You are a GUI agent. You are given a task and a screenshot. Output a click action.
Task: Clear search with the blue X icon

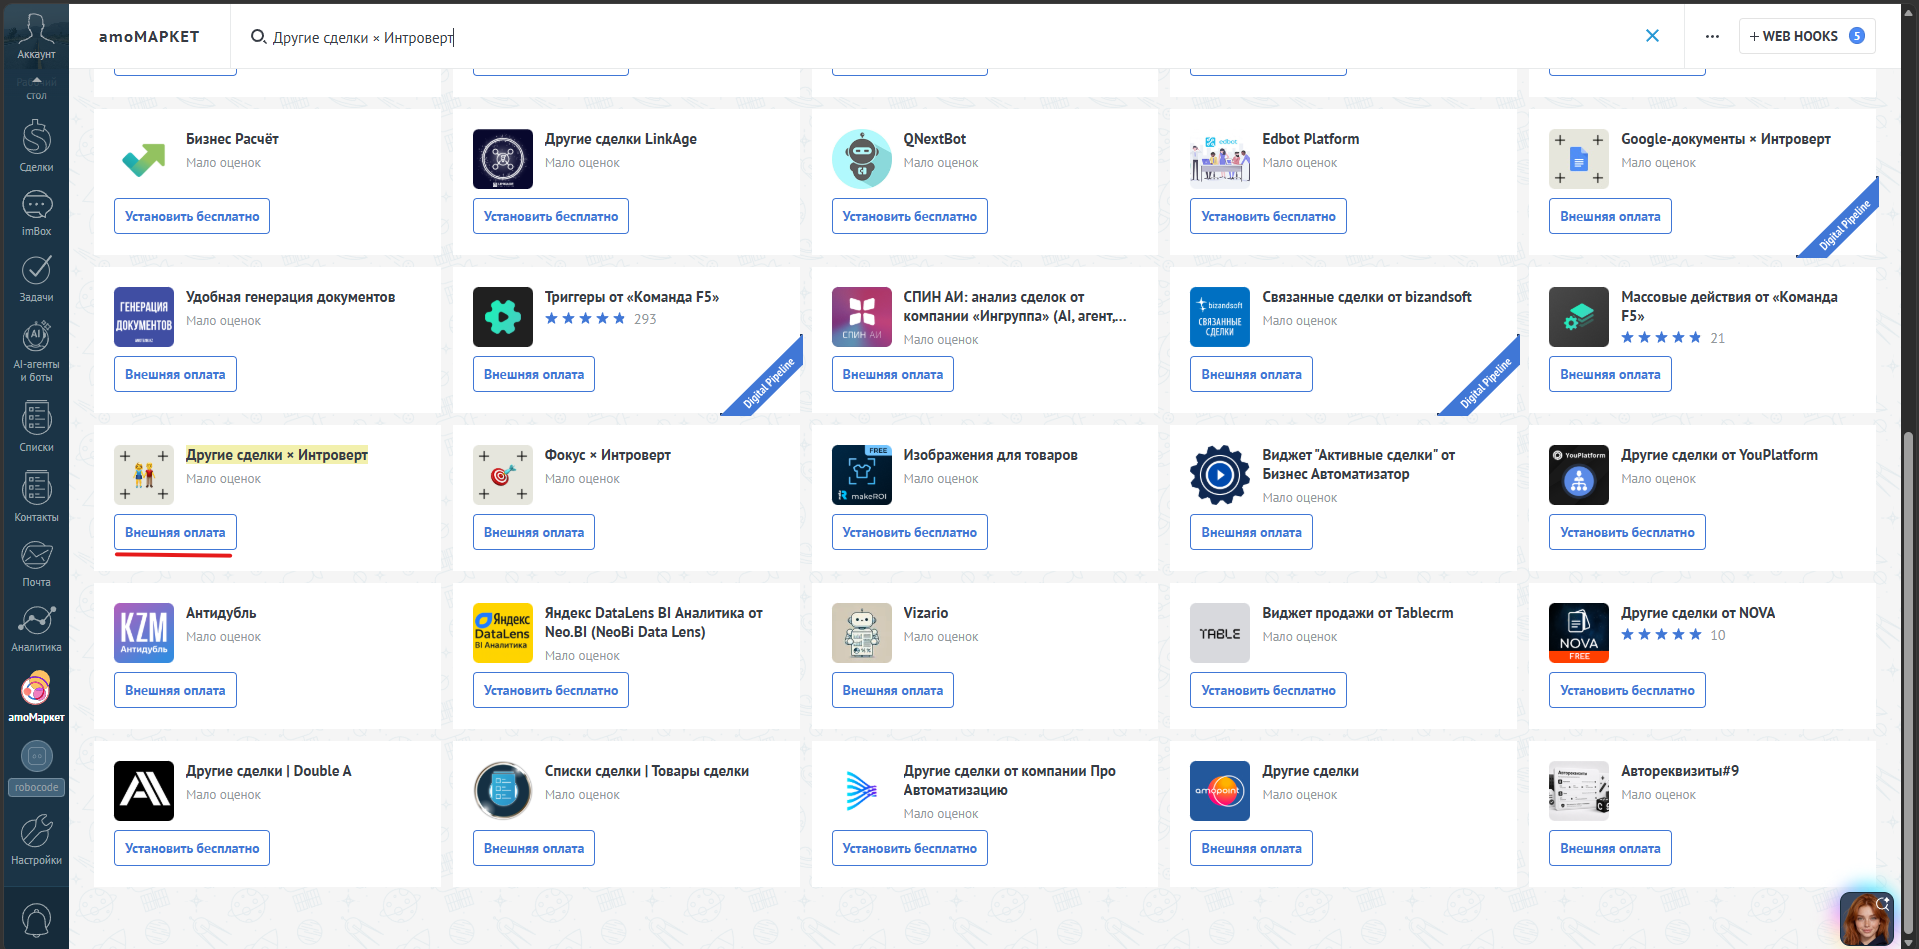(1652, 36)
